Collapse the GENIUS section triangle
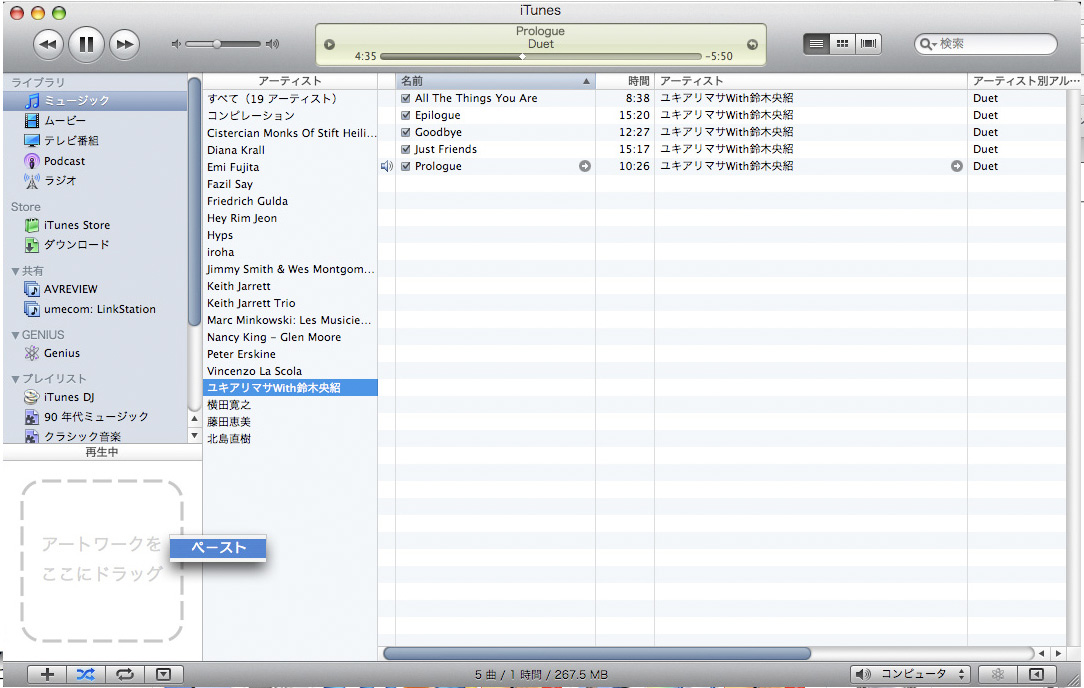1084x688 pixels. coord(15,335)
